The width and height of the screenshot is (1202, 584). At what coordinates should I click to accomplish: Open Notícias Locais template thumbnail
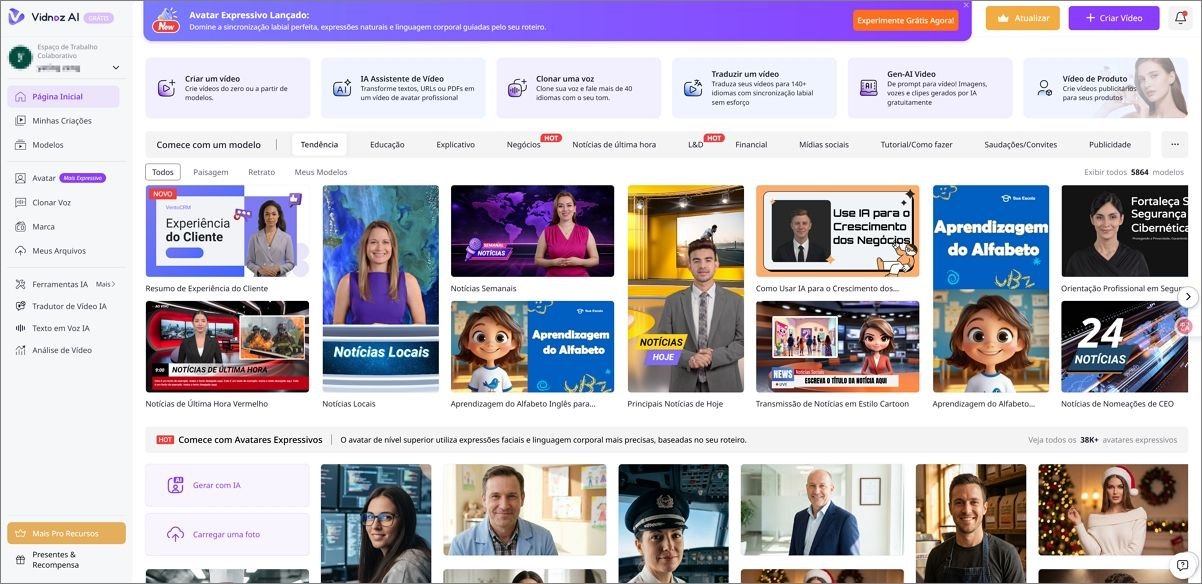(380, 288)
